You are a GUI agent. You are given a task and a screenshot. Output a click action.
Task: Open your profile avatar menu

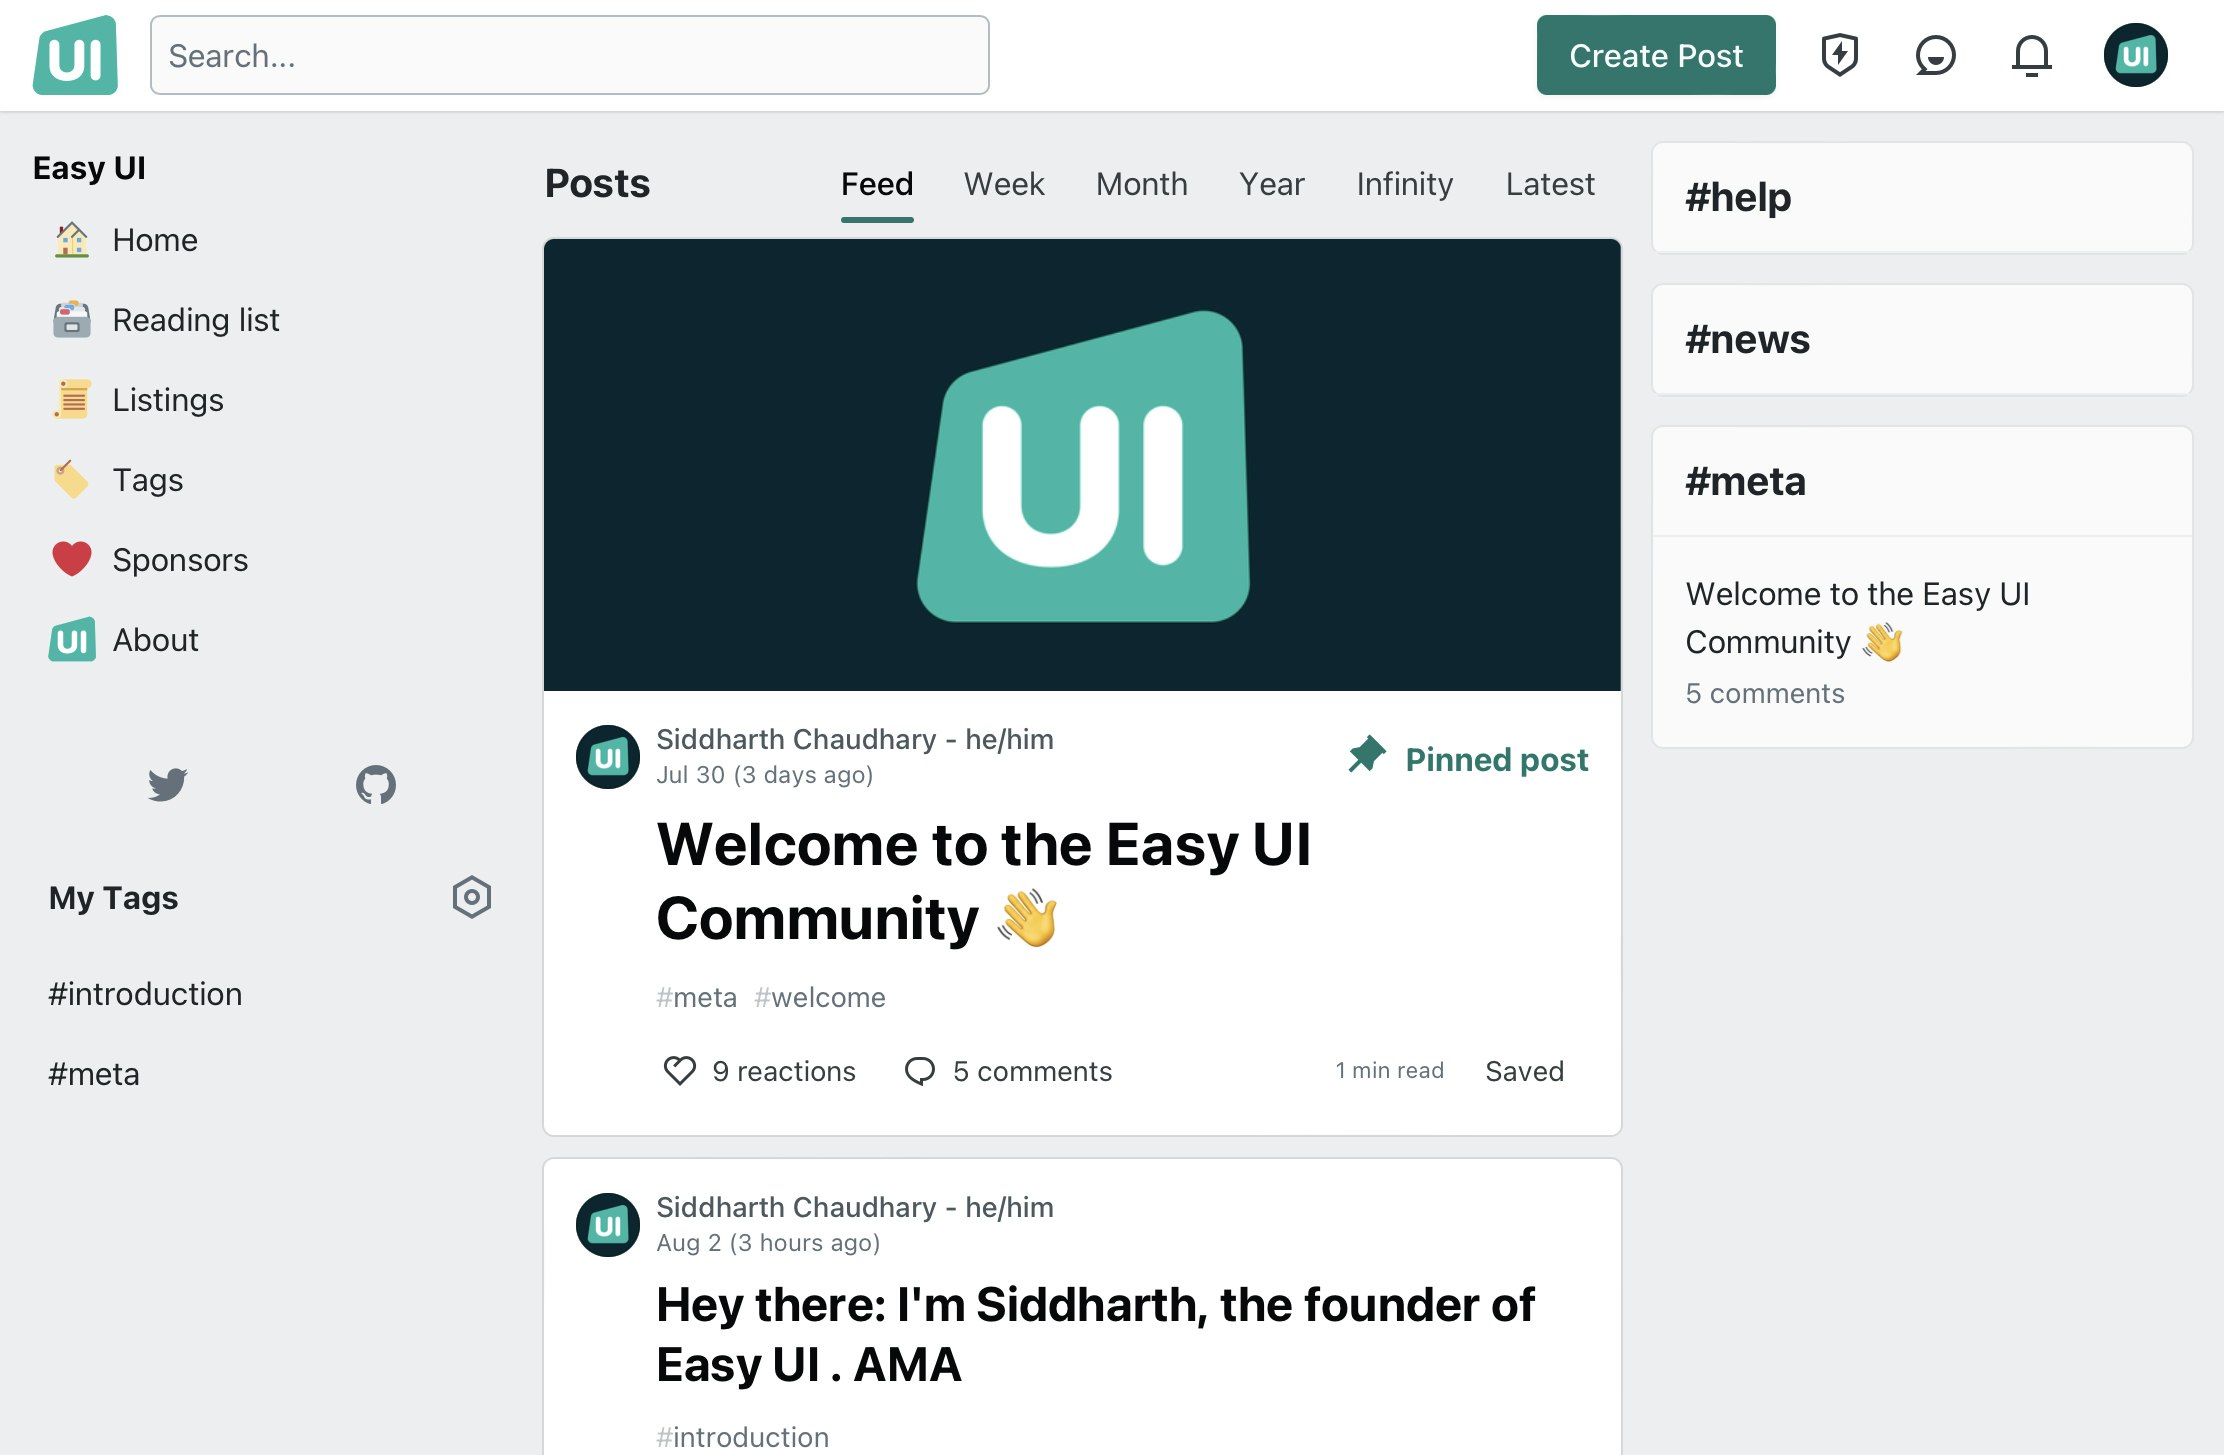(x=2135, y=55)
